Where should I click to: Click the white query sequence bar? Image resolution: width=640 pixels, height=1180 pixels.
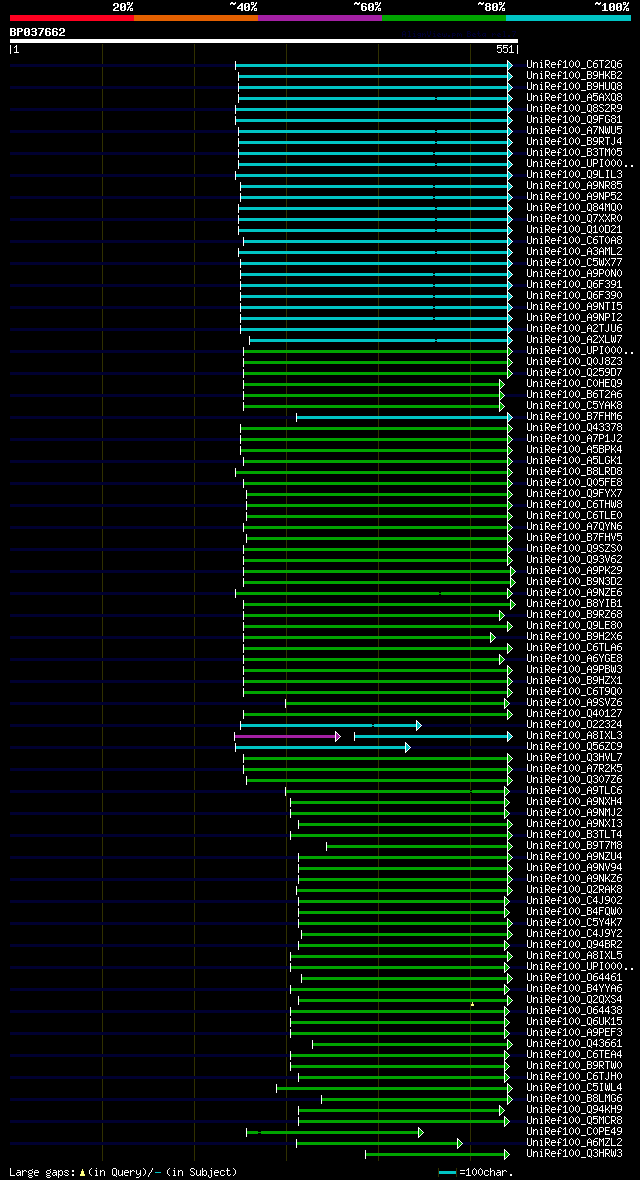tap(264, 41)
